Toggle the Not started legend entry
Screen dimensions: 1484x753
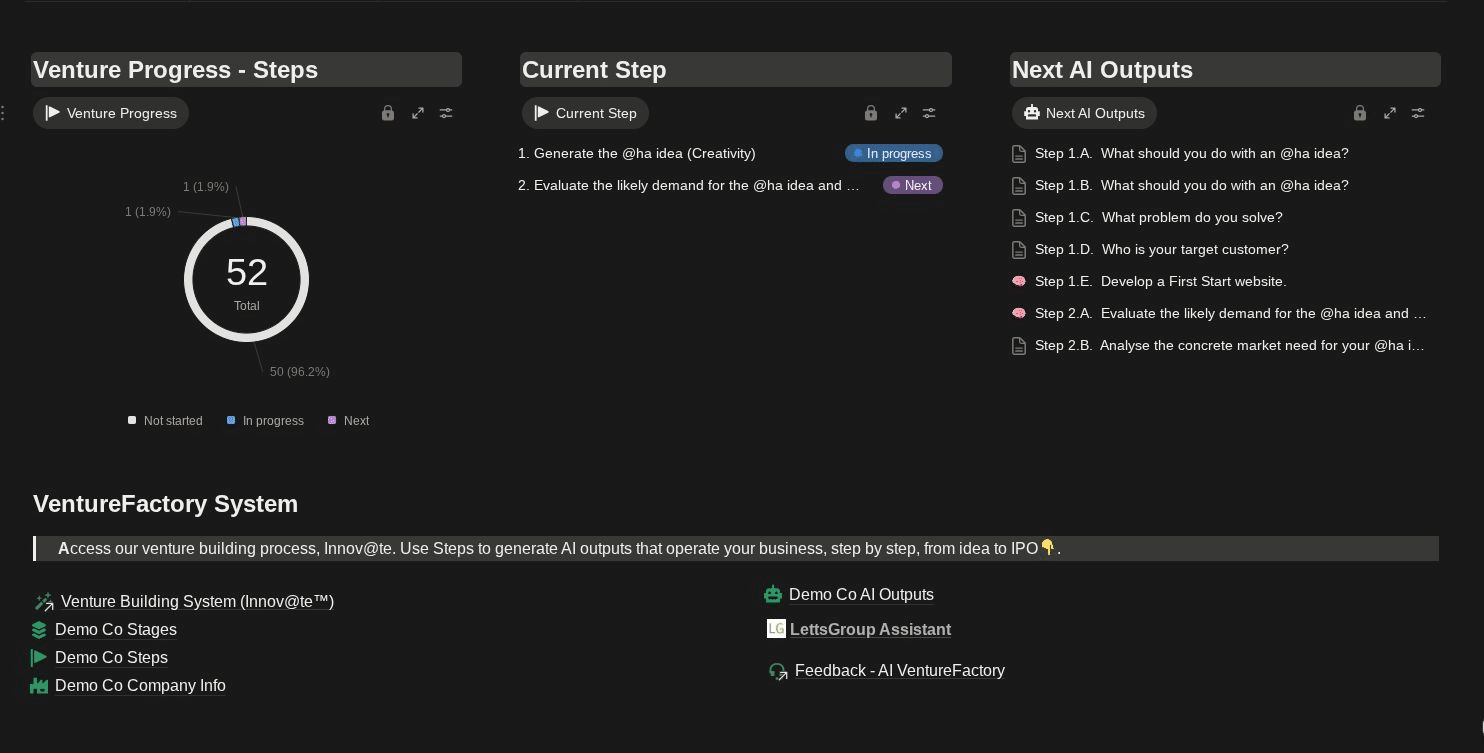pyautogui.click(x=165, y=420)
